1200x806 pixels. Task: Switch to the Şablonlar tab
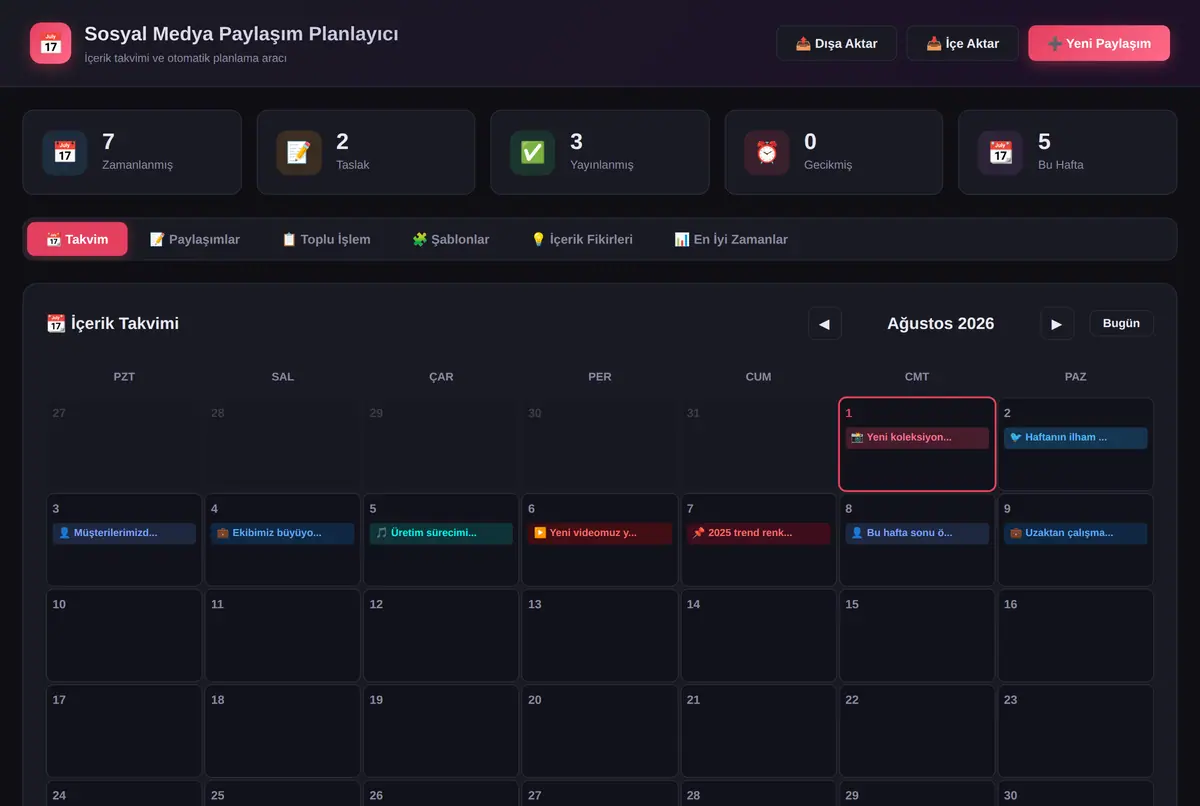click(451, 239)
